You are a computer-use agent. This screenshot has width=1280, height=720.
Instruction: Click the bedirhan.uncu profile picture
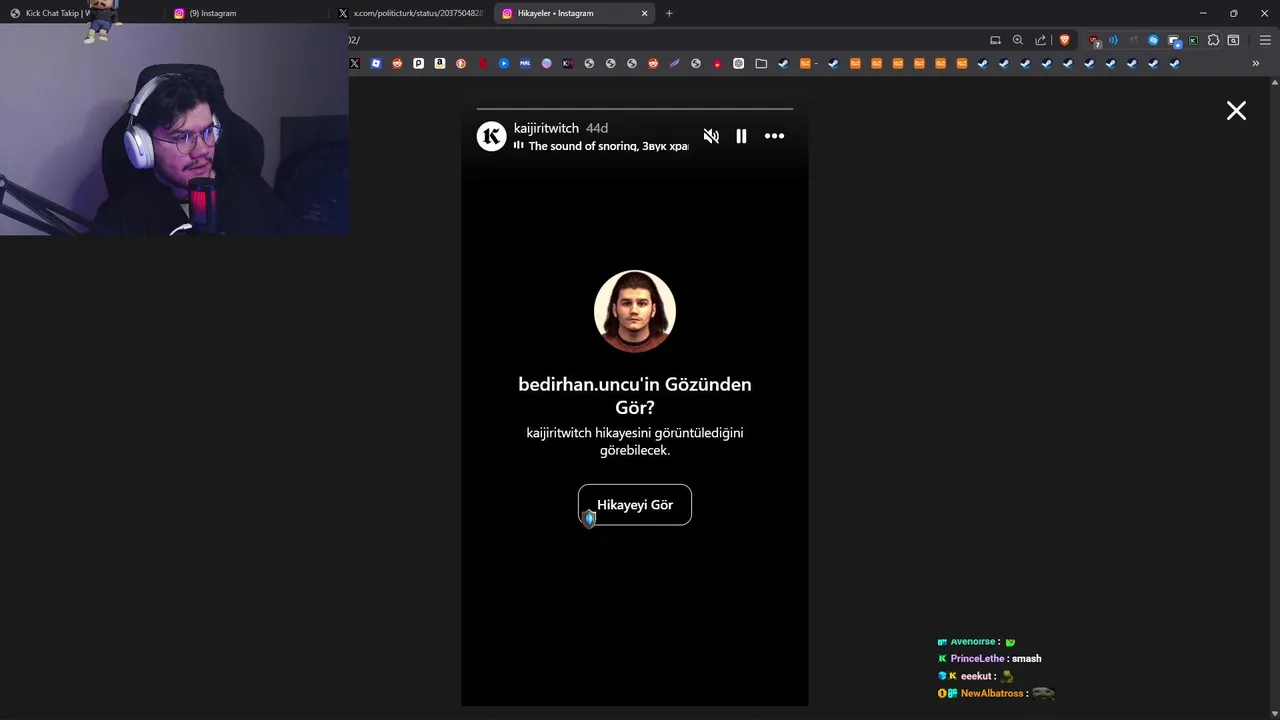pos(635,311)
